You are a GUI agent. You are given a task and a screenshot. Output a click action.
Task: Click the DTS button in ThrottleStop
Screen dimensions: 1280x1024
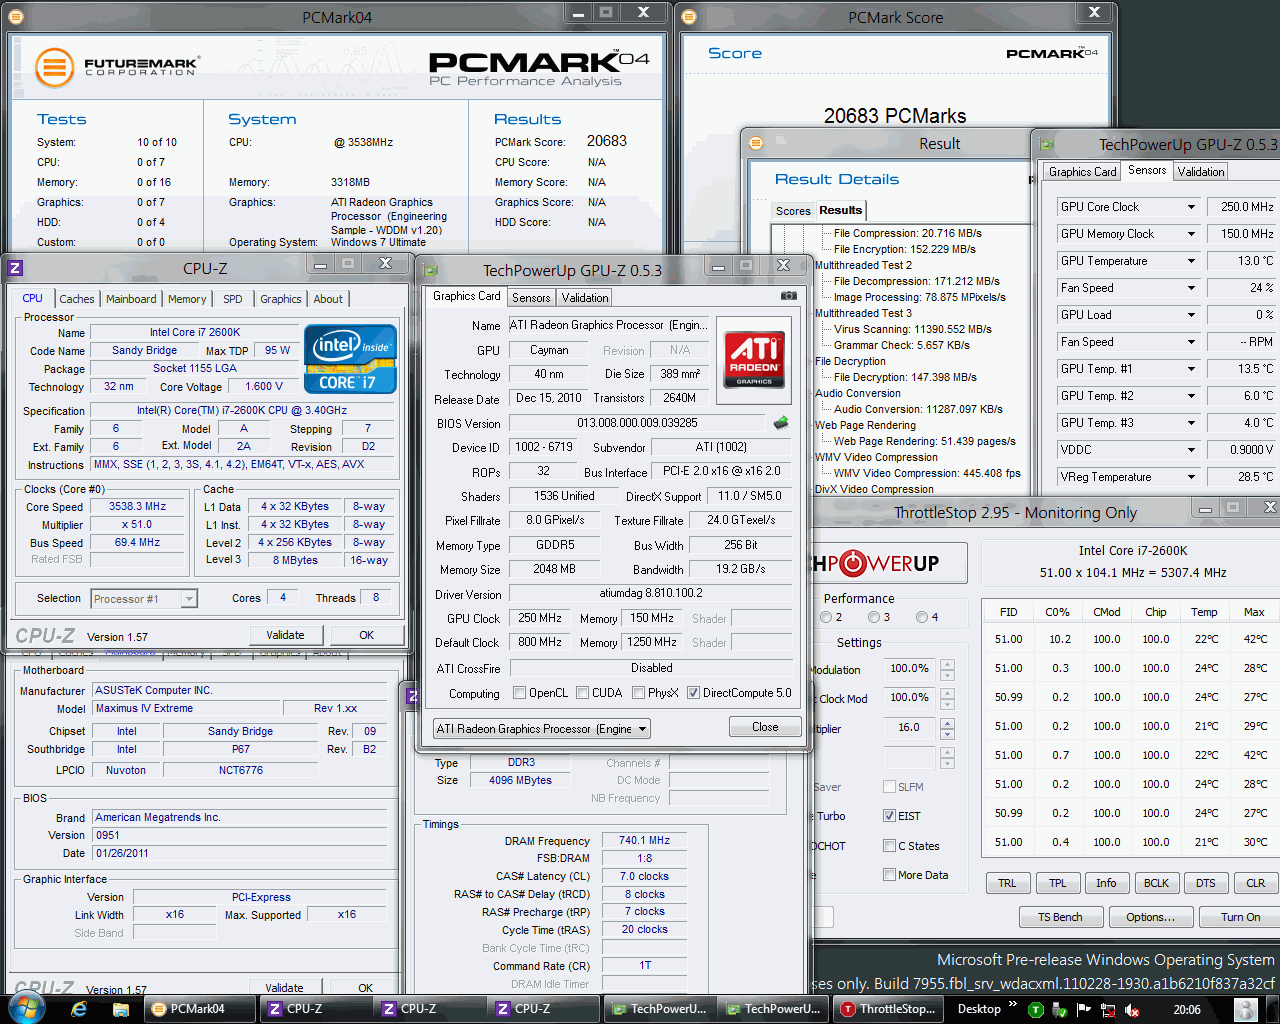(1206, 883)
